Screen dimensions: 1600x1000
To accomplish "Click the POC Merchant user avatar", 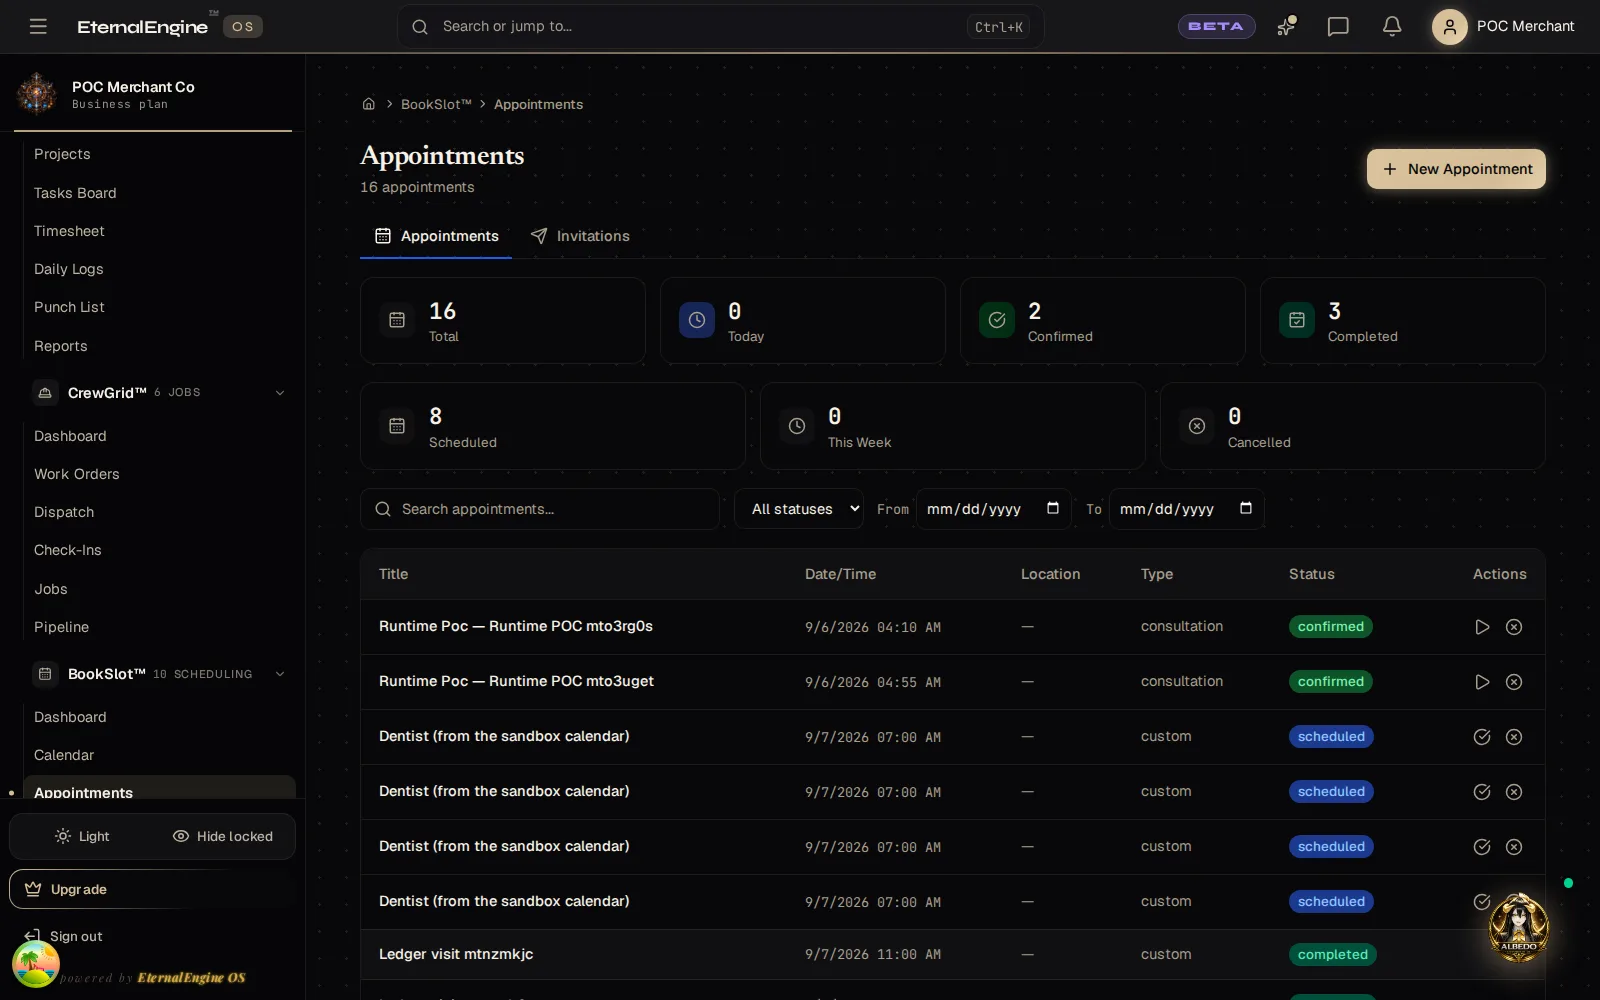I will point(1449,26).
